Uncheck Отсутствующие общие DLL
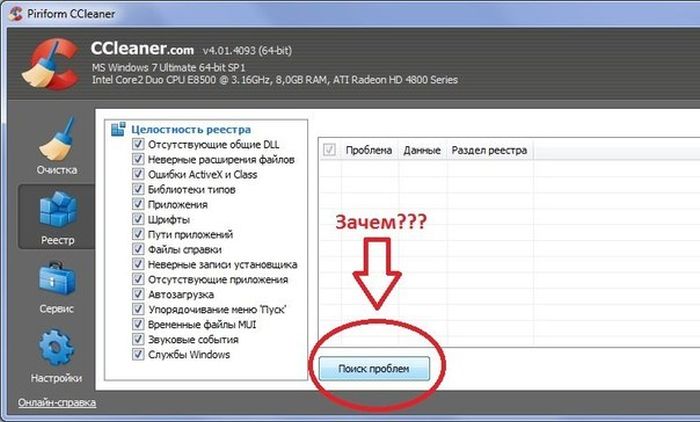 tap(137, 145)
